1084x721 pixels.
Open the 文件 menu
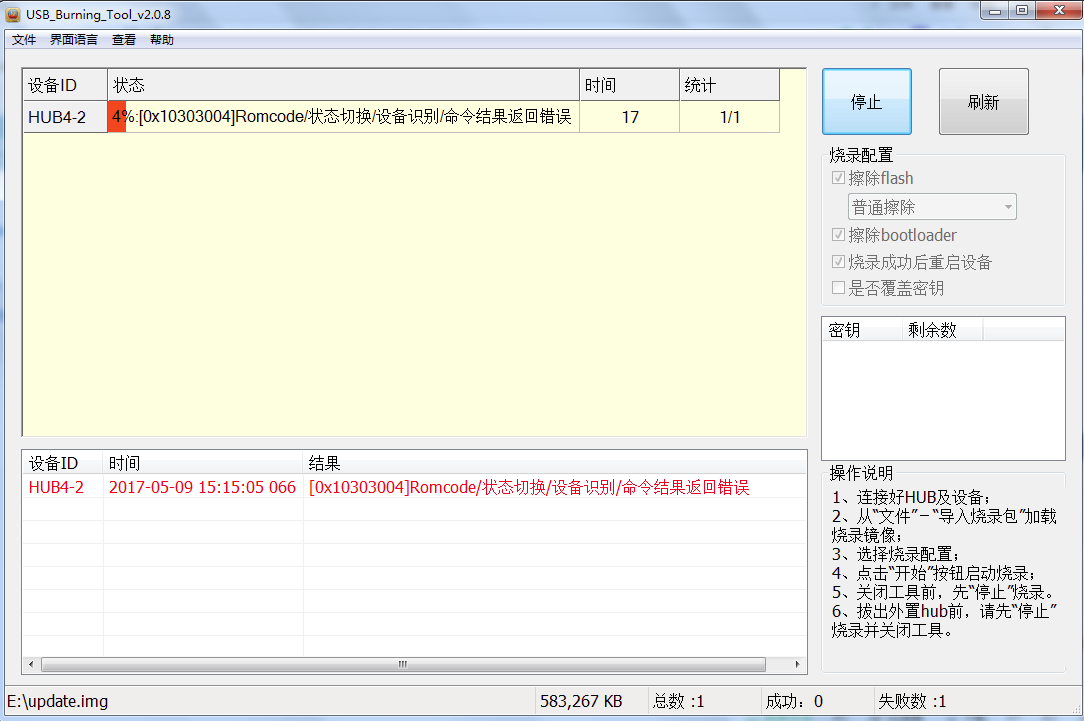pos(24,40)
